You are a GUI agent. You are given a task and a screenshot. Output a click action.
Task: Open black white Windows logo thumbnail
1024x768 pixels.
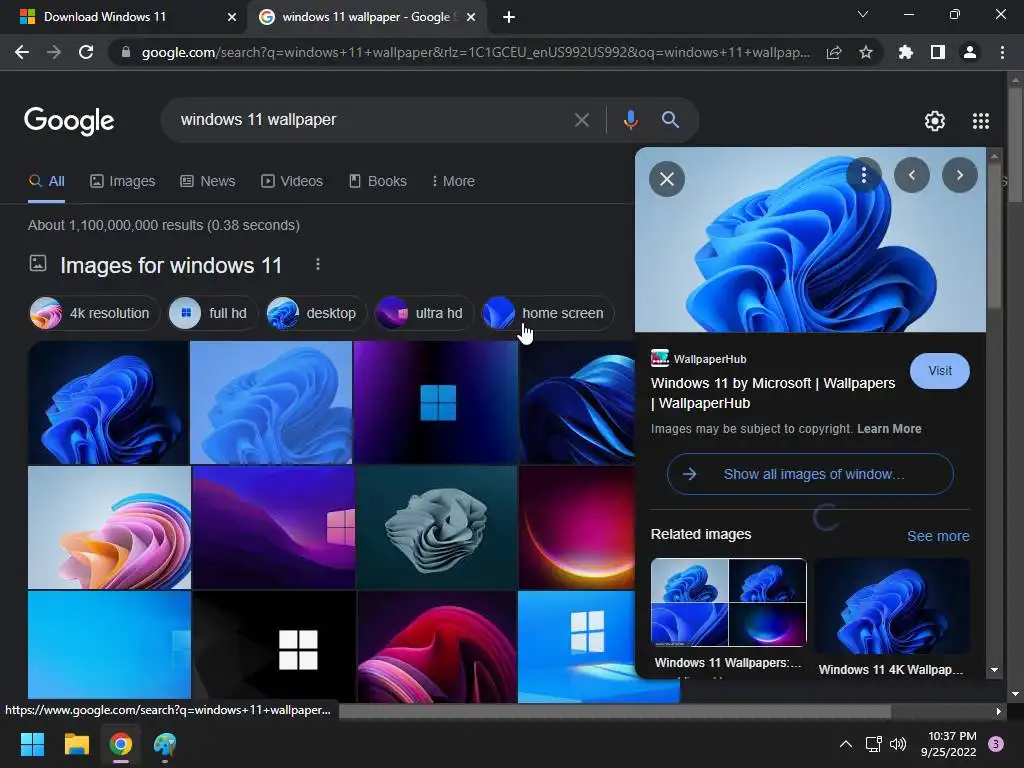[x=274, y=647]
